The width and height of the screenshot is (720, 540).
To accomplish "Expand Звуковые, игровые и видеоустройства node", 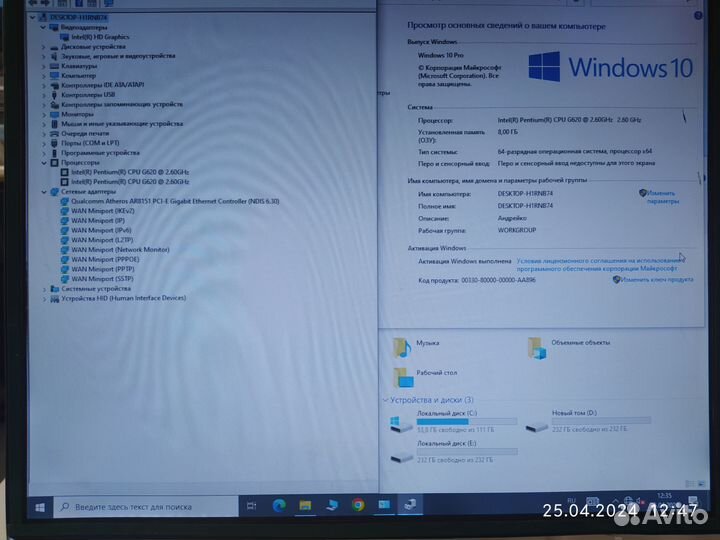I will (44, 56).
